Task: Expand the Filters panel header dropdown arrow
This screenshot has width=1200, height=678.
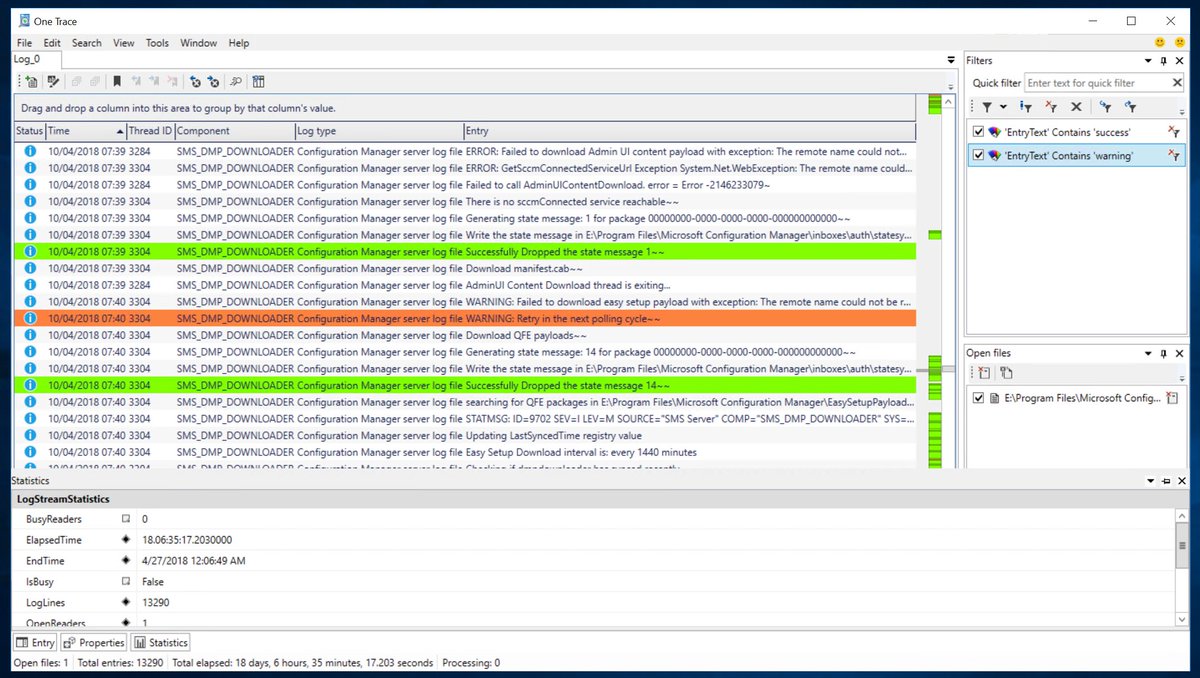Action: pyautogui.click(x=1149, y=60)
